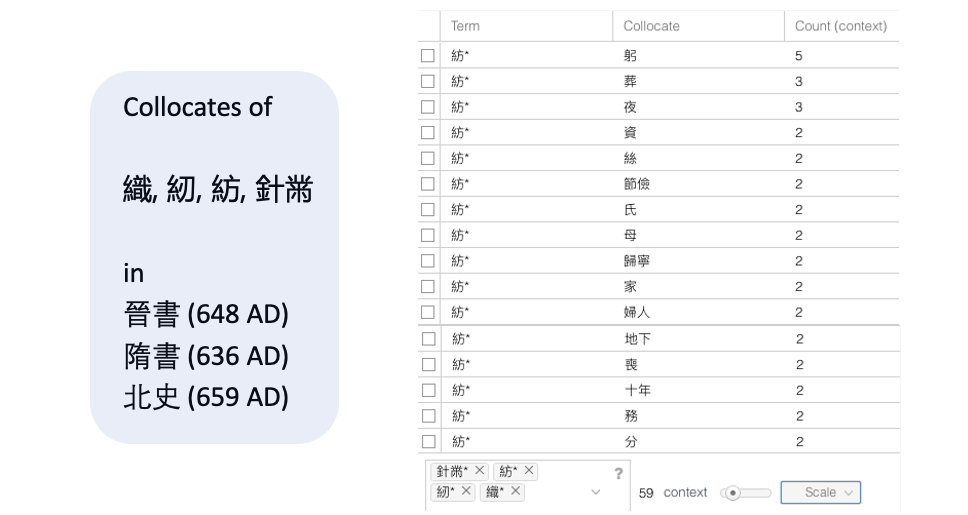Viewport: 968px width, 515px height.
Task: Select the row with collocate 絲
Action: pyautogui.click(x=428, y=158)
